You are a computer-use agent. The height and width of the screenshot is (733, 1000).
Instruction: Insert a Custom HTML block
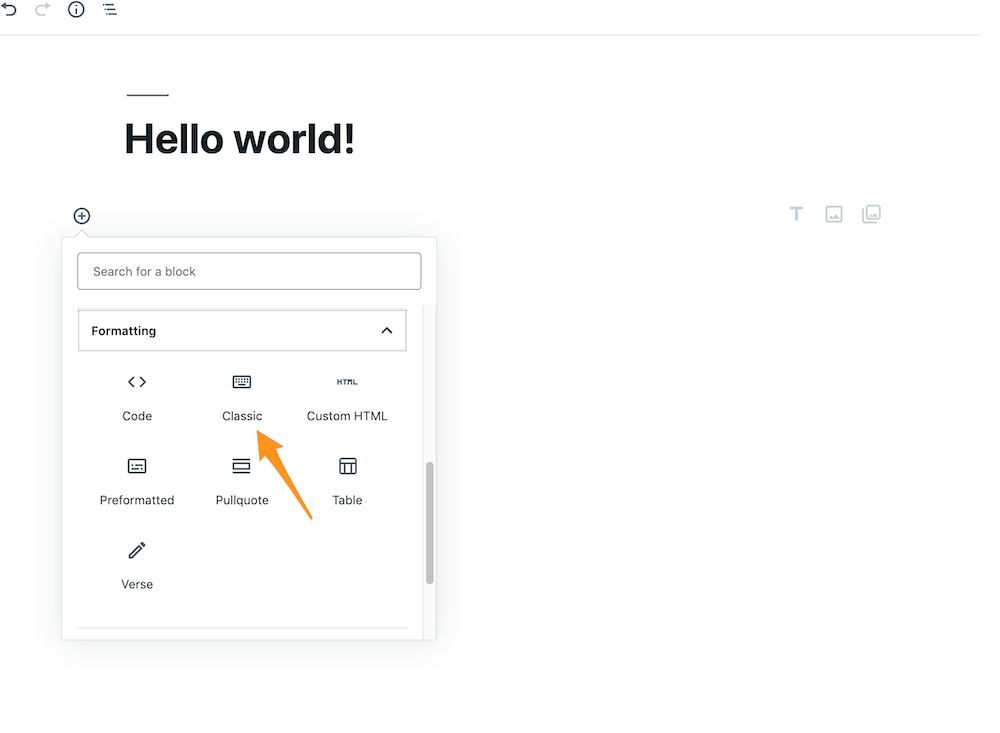pos(347,397)
